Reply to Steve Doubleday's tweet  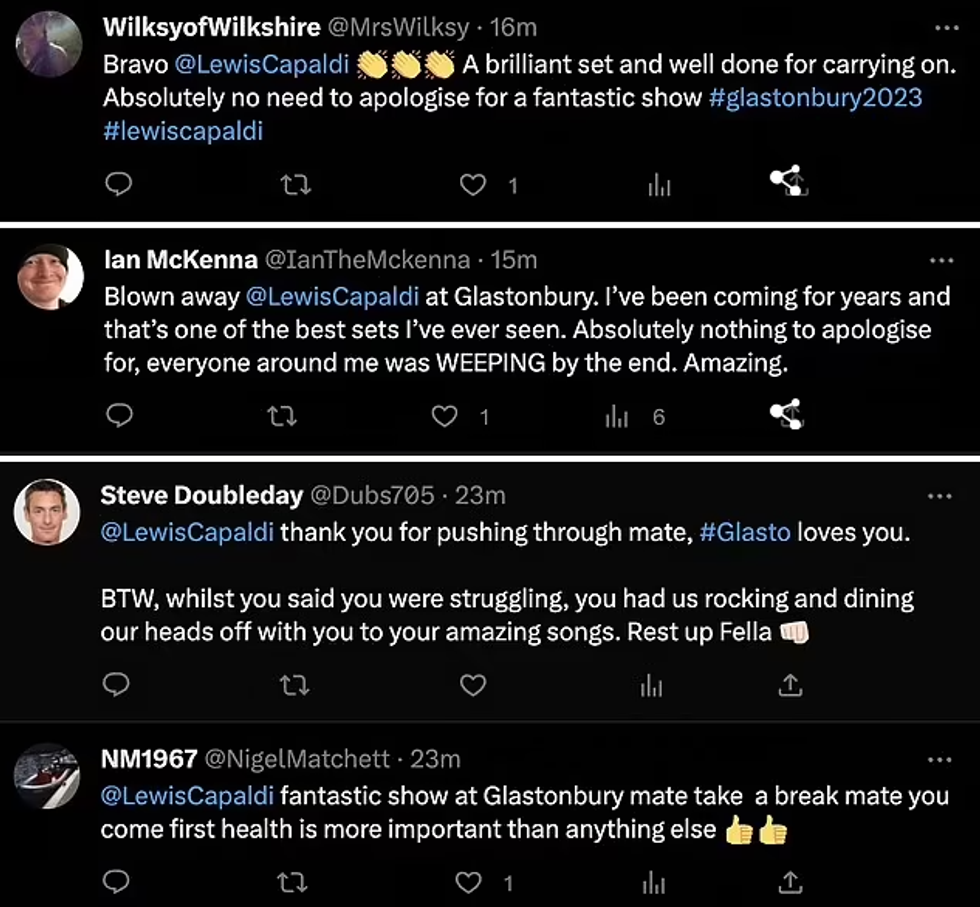point(118,685)
